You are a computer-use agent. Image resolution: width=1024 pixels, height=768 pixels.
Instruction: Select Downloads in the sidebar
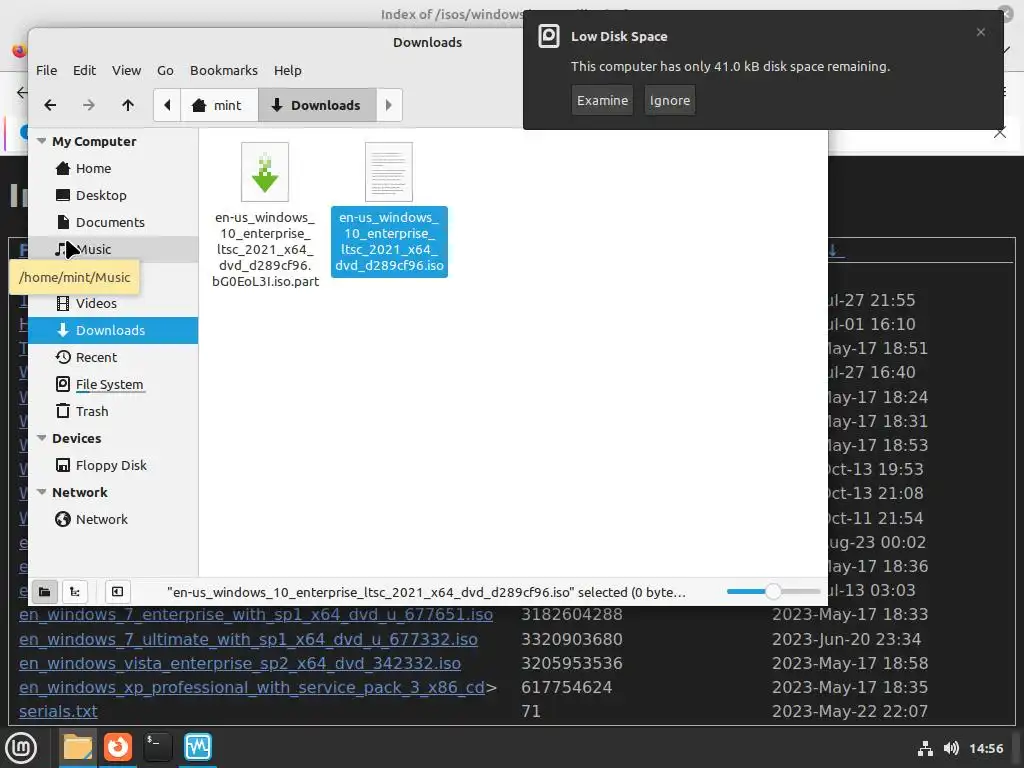click(x=113, y=330)
